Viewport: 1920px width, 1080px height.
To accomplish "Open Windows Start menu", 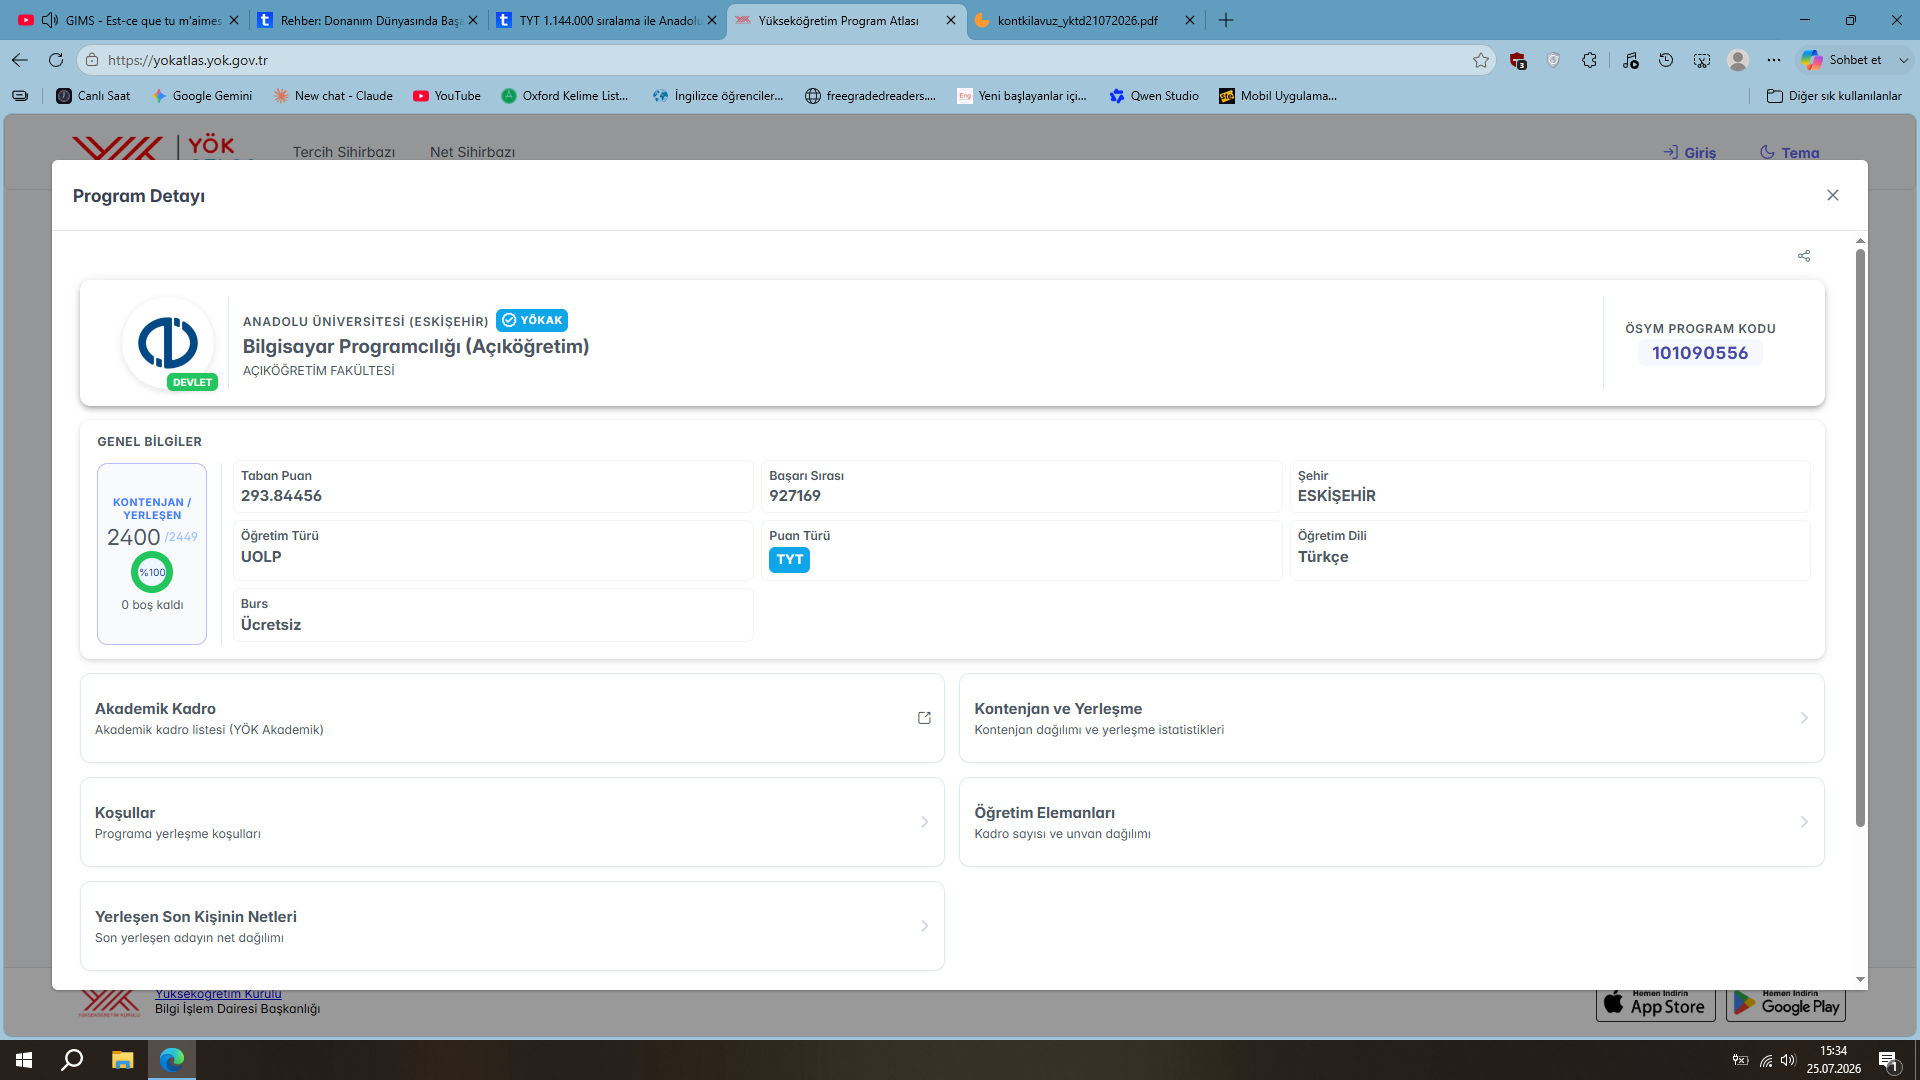I will tap(24, 1060).
